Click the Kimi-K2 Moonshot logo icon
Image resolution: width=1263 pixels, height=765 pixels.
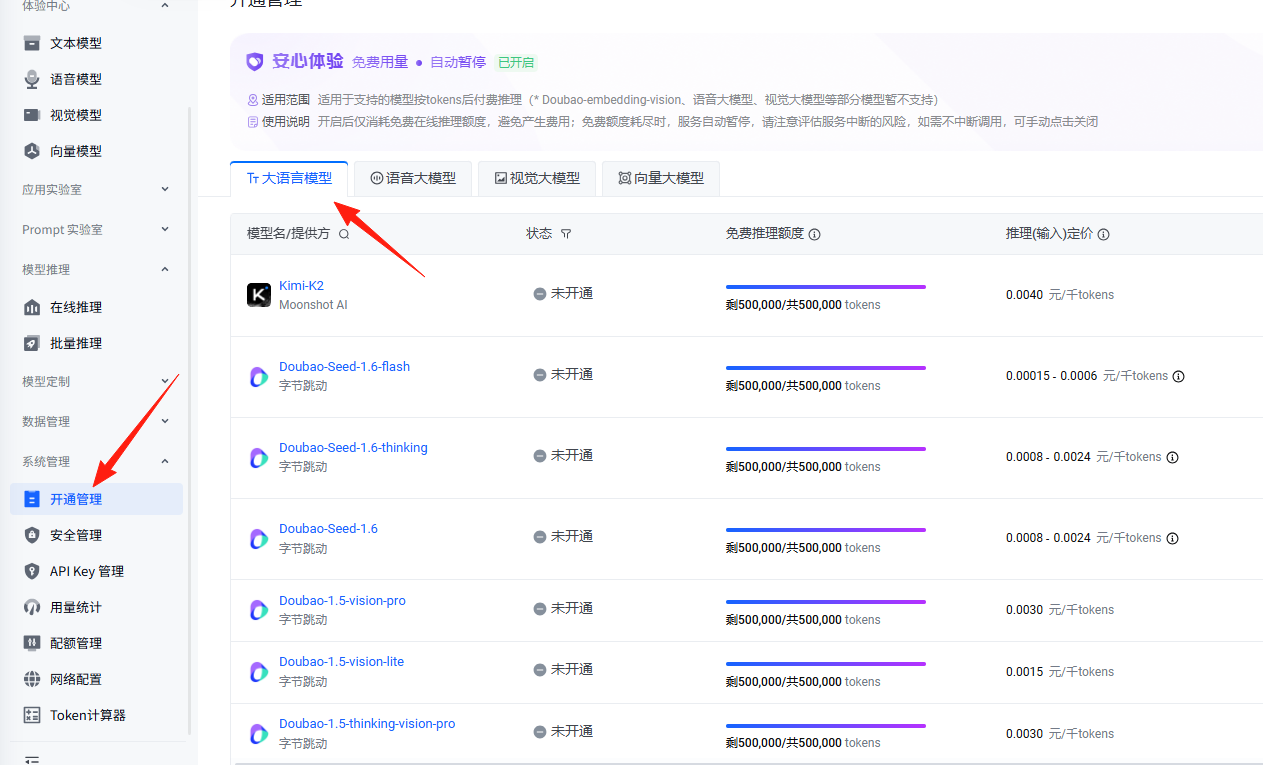click(259, 295)
